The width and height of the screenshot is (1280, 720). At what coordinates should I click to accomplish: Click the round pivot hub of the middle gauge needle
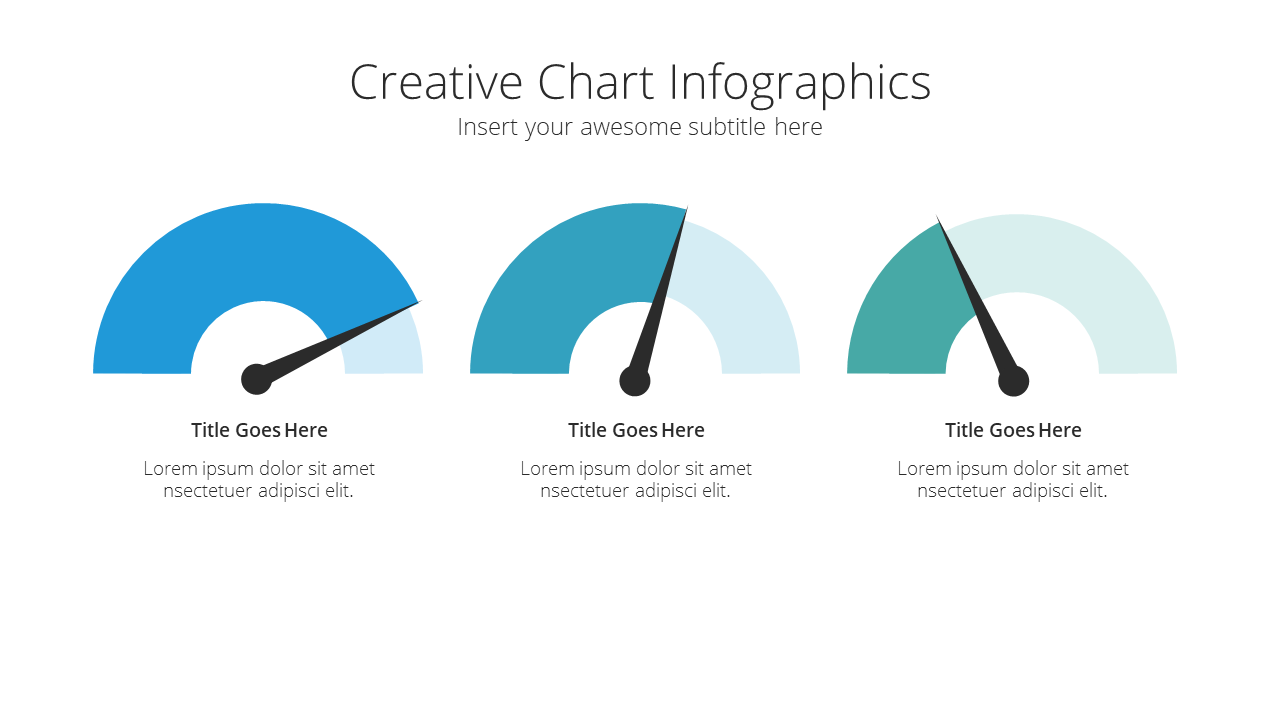[635, 381]
